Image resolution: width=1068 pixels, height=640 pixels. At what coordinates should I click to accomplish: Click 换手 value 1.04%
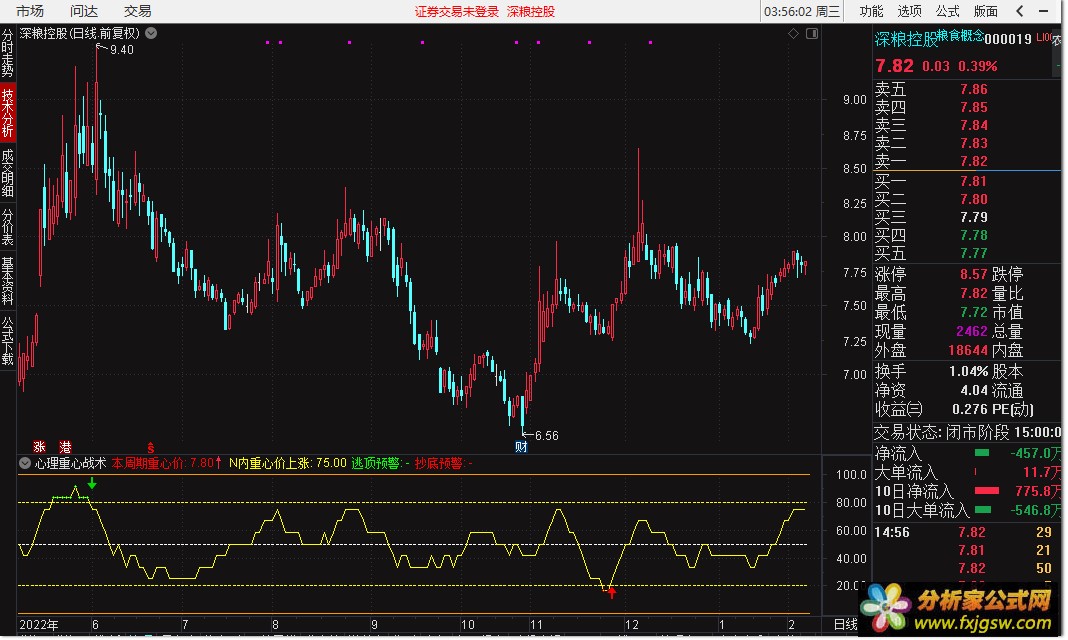[x=969, y=372]
